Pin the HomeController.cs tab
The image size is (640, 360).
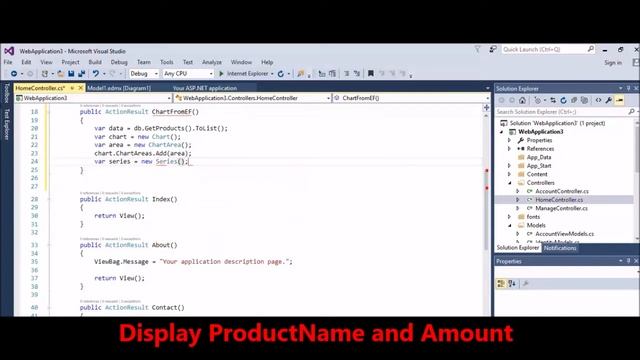click(72, 88)
